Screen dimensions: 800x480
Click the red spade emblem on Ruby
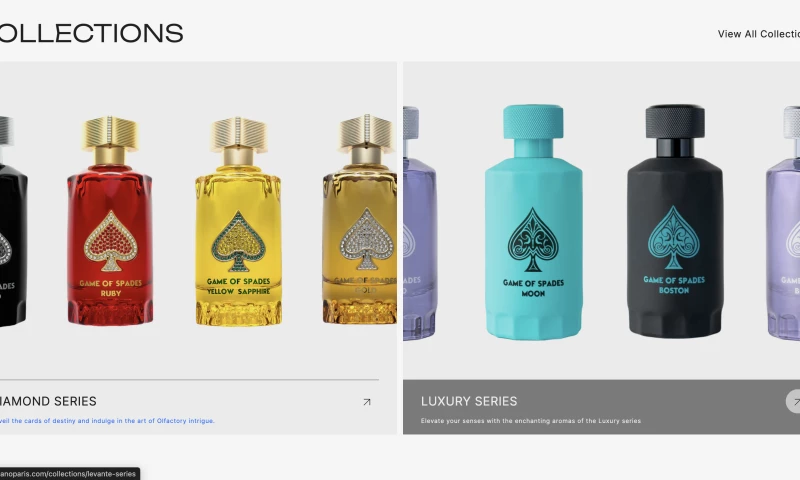(110, 241)
